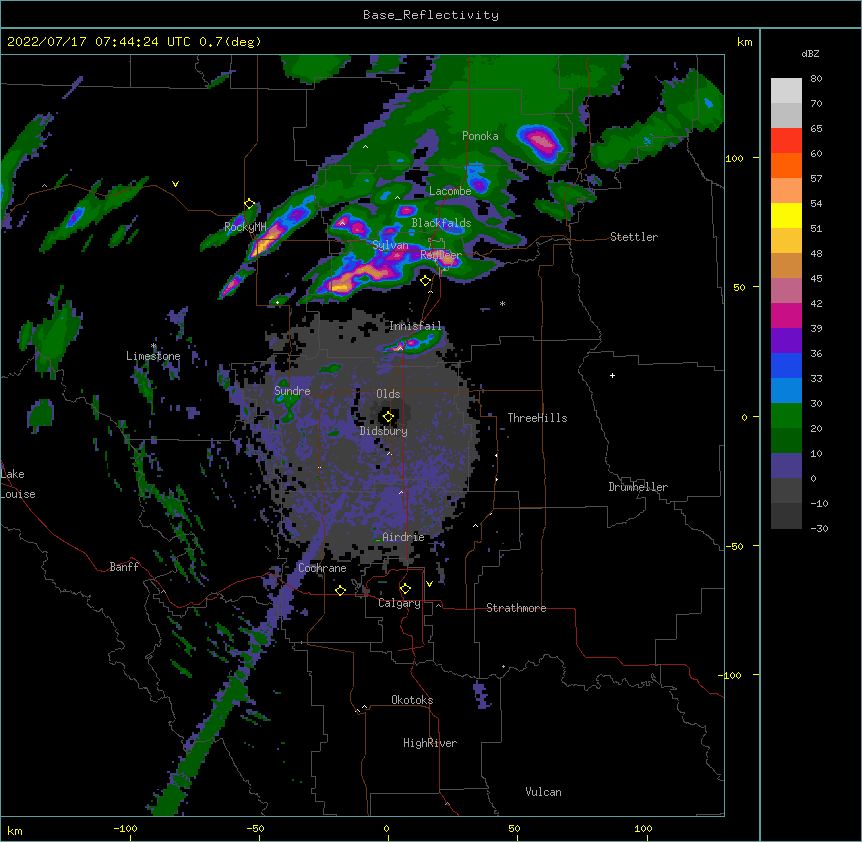
Task: Select the km unit label at top right
Action: click(744, 42)
